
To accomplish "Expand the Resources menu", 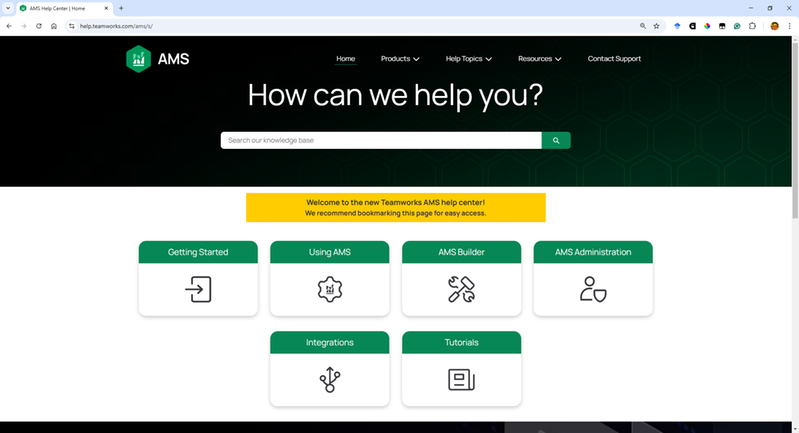I will [540, 59].
